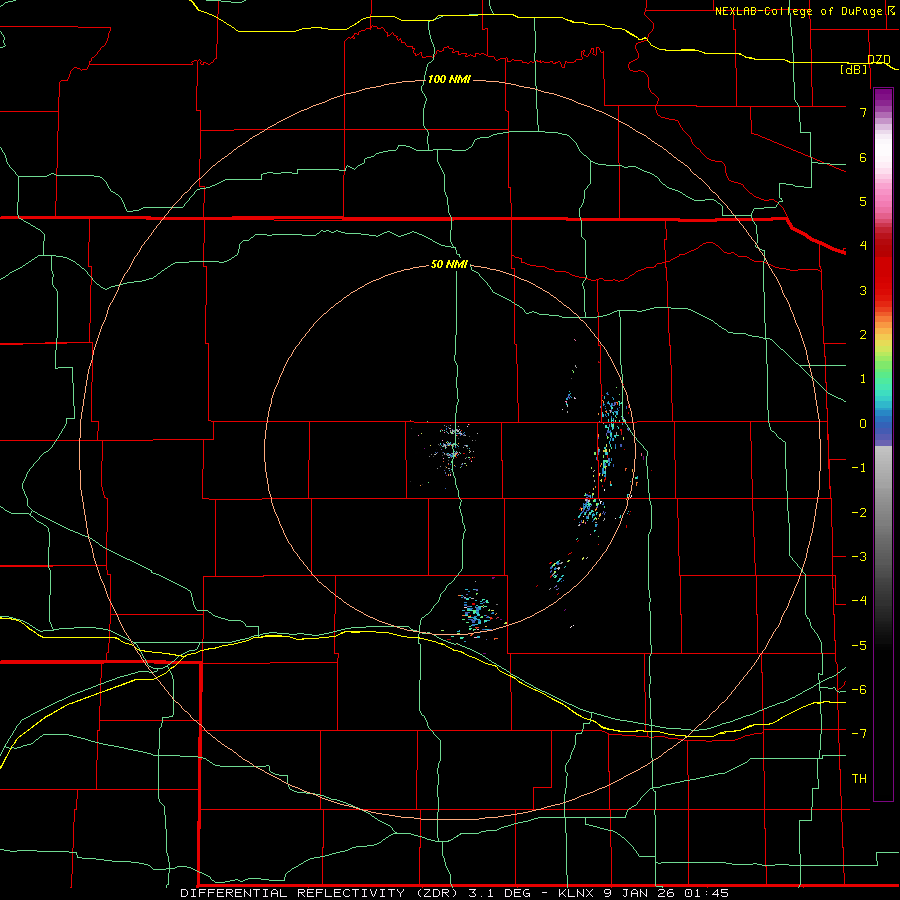Click the 50 NMI range ring label
900x900 pixels.
click(449, 264)
